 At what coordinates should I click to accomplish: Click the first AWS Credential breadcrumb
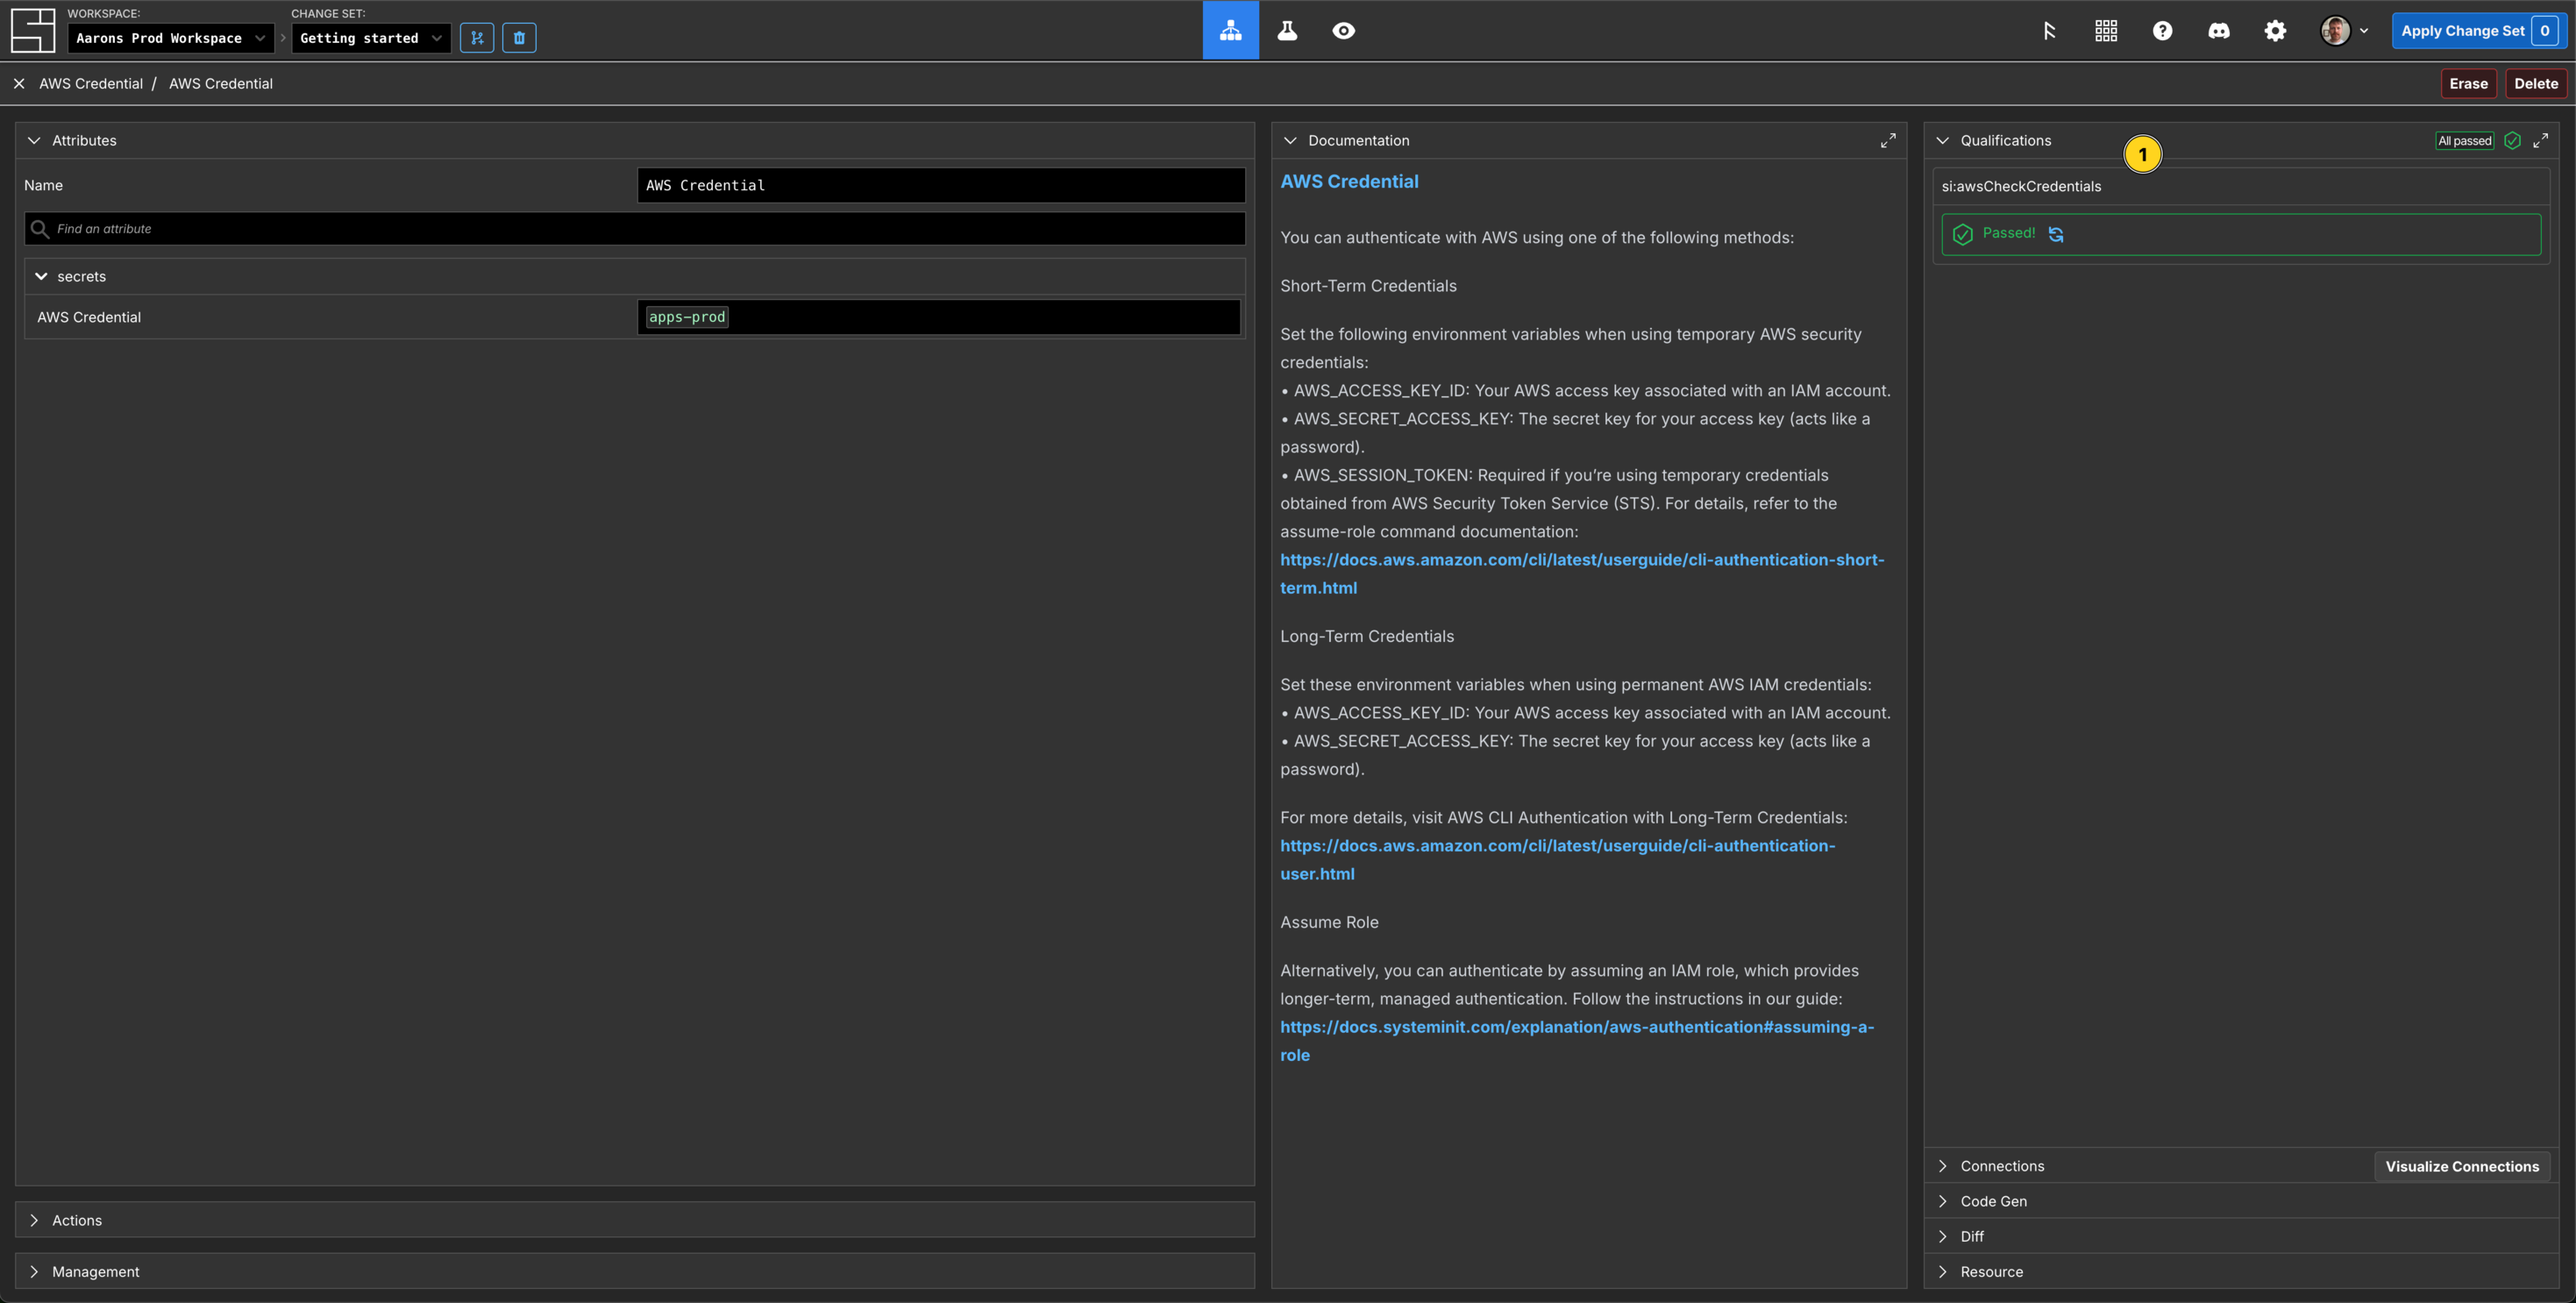point(91,83)
